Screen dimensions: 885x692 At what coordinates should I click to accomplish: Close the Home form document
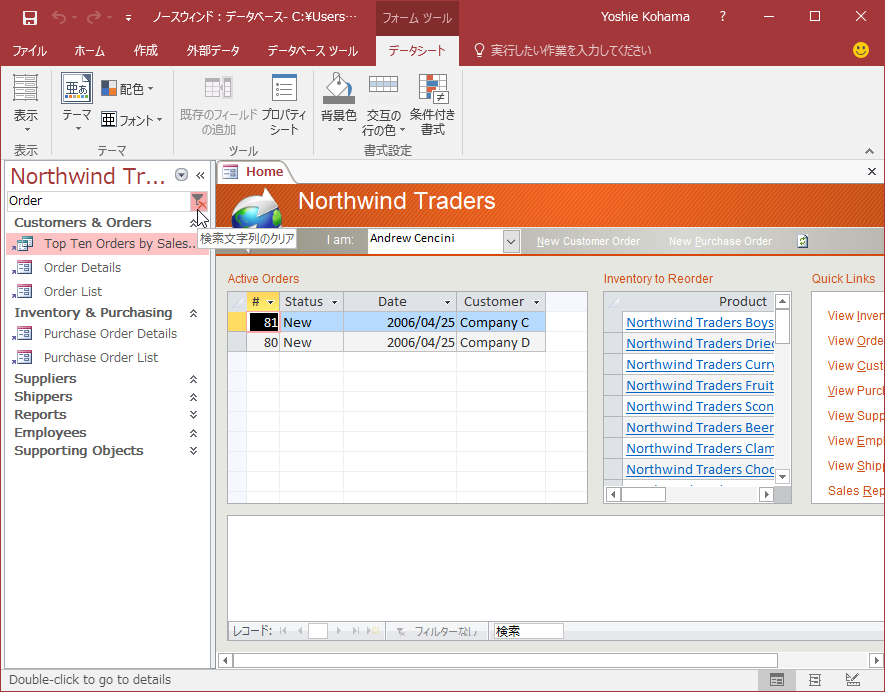coord(872,172)
